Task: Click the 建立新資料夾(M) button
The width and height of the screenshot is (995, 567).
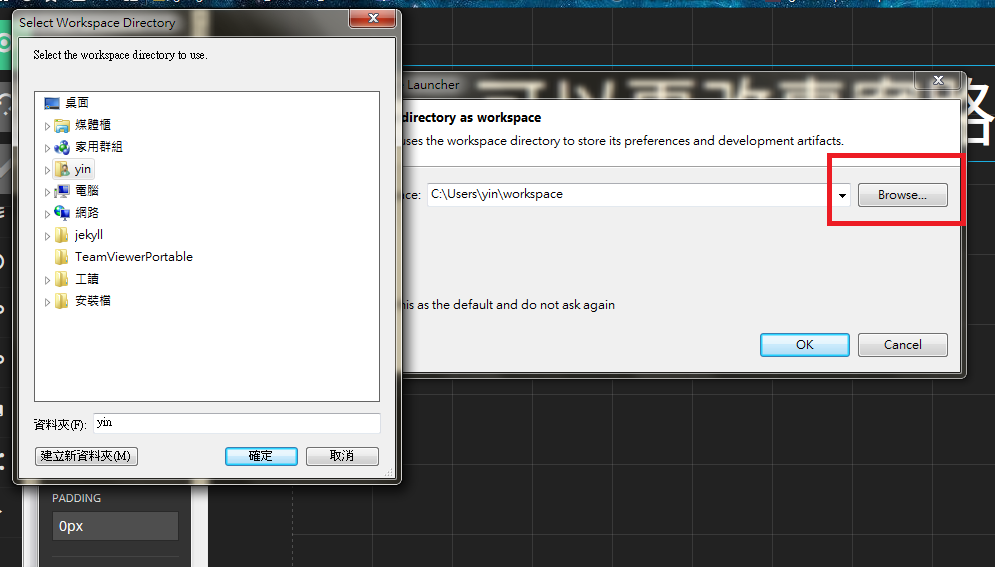Action: (x=86, y=456)
